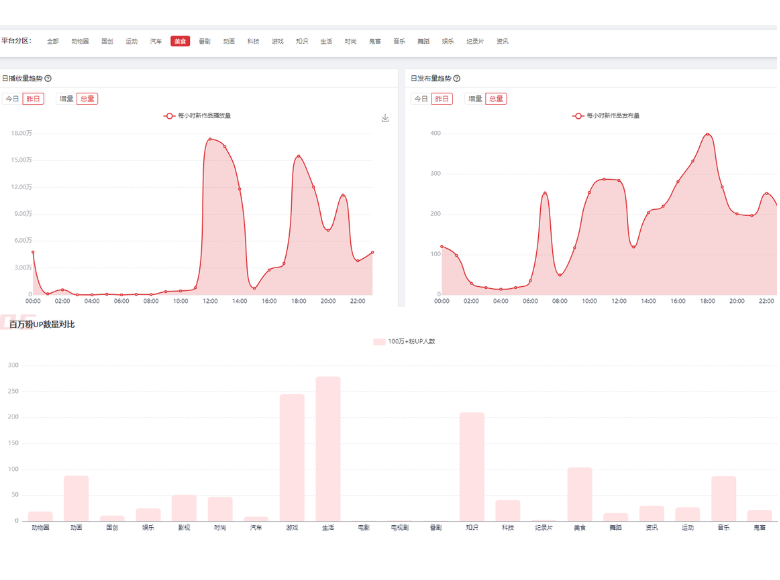Click the 美食 selected category button
780x580 pixels.
click(180, 41)
